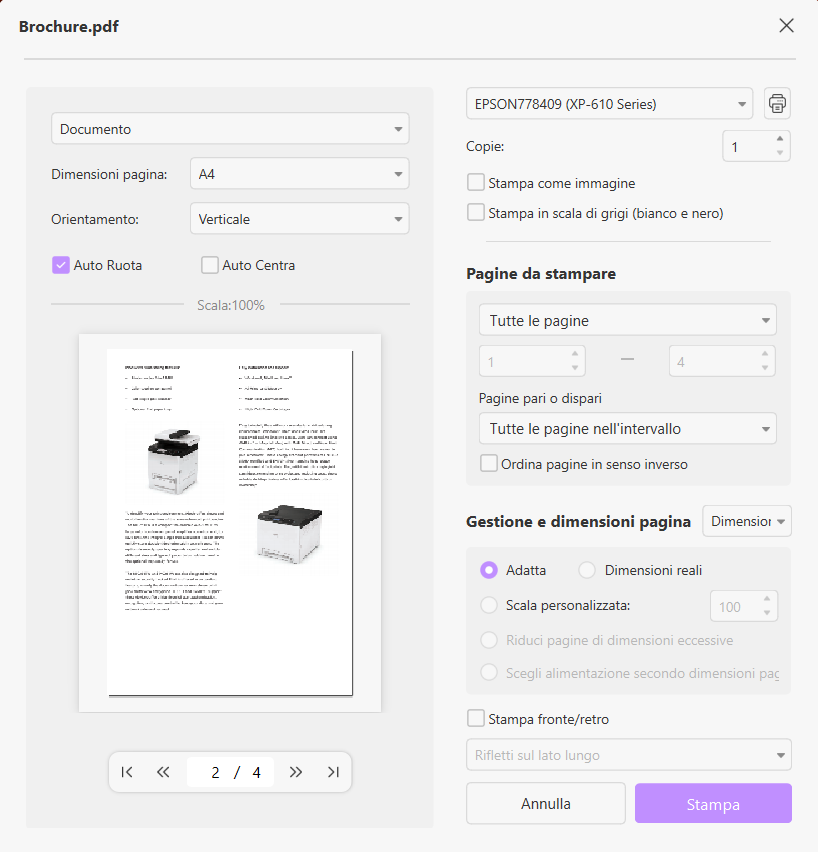818x852 pixels.
Task: Decrease custom scale value arrow
Action: click(767, 613)
